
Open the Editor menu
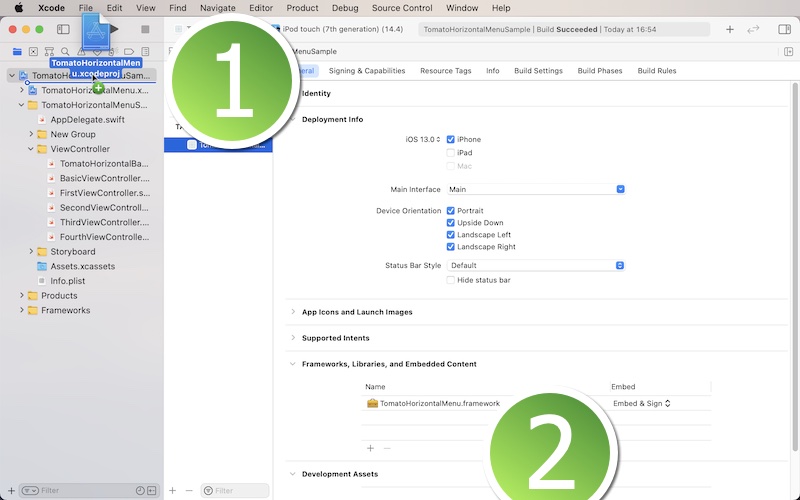(261, 8)
